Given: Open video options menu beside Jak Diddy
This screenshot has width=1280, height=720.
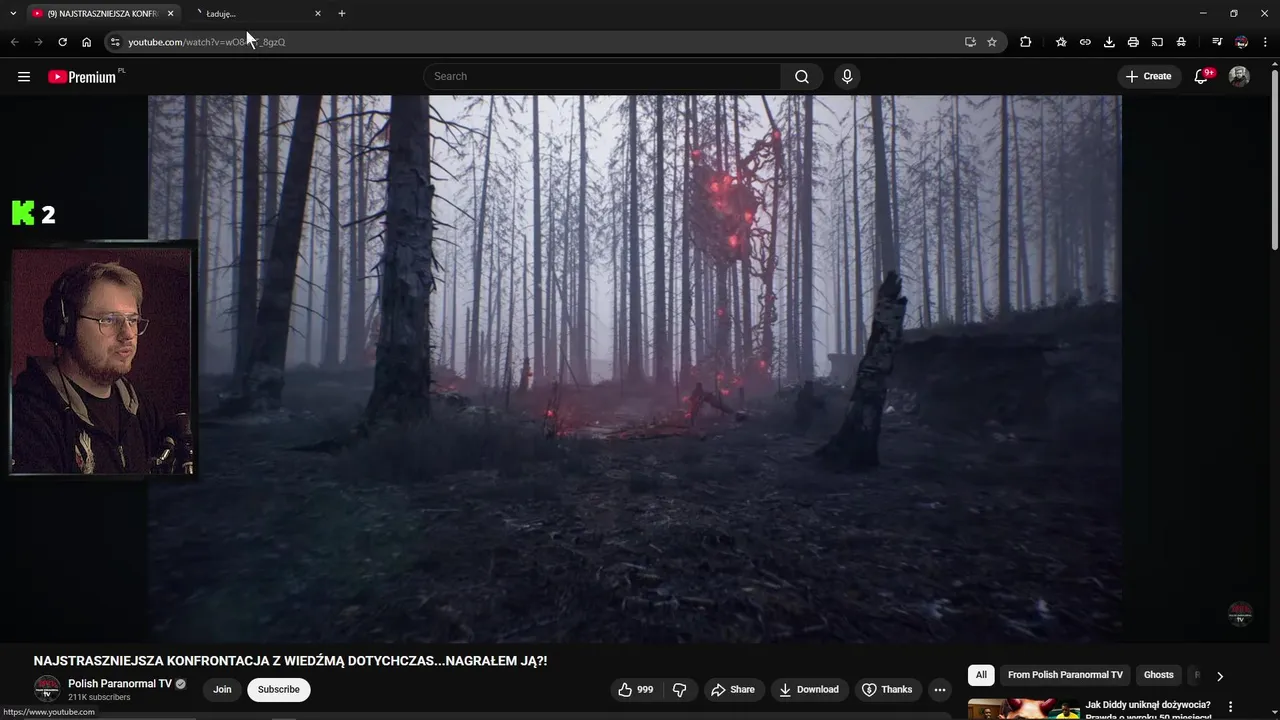Looking at the screenshot, I should click(x=1231, y=706).
